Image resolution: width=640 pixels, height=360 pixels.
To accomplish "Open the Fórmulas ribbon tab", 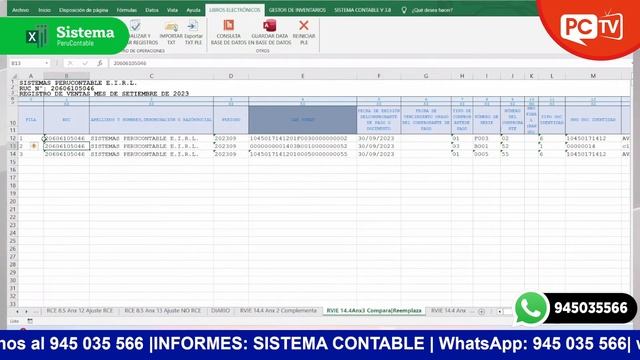I will point(127,10).
